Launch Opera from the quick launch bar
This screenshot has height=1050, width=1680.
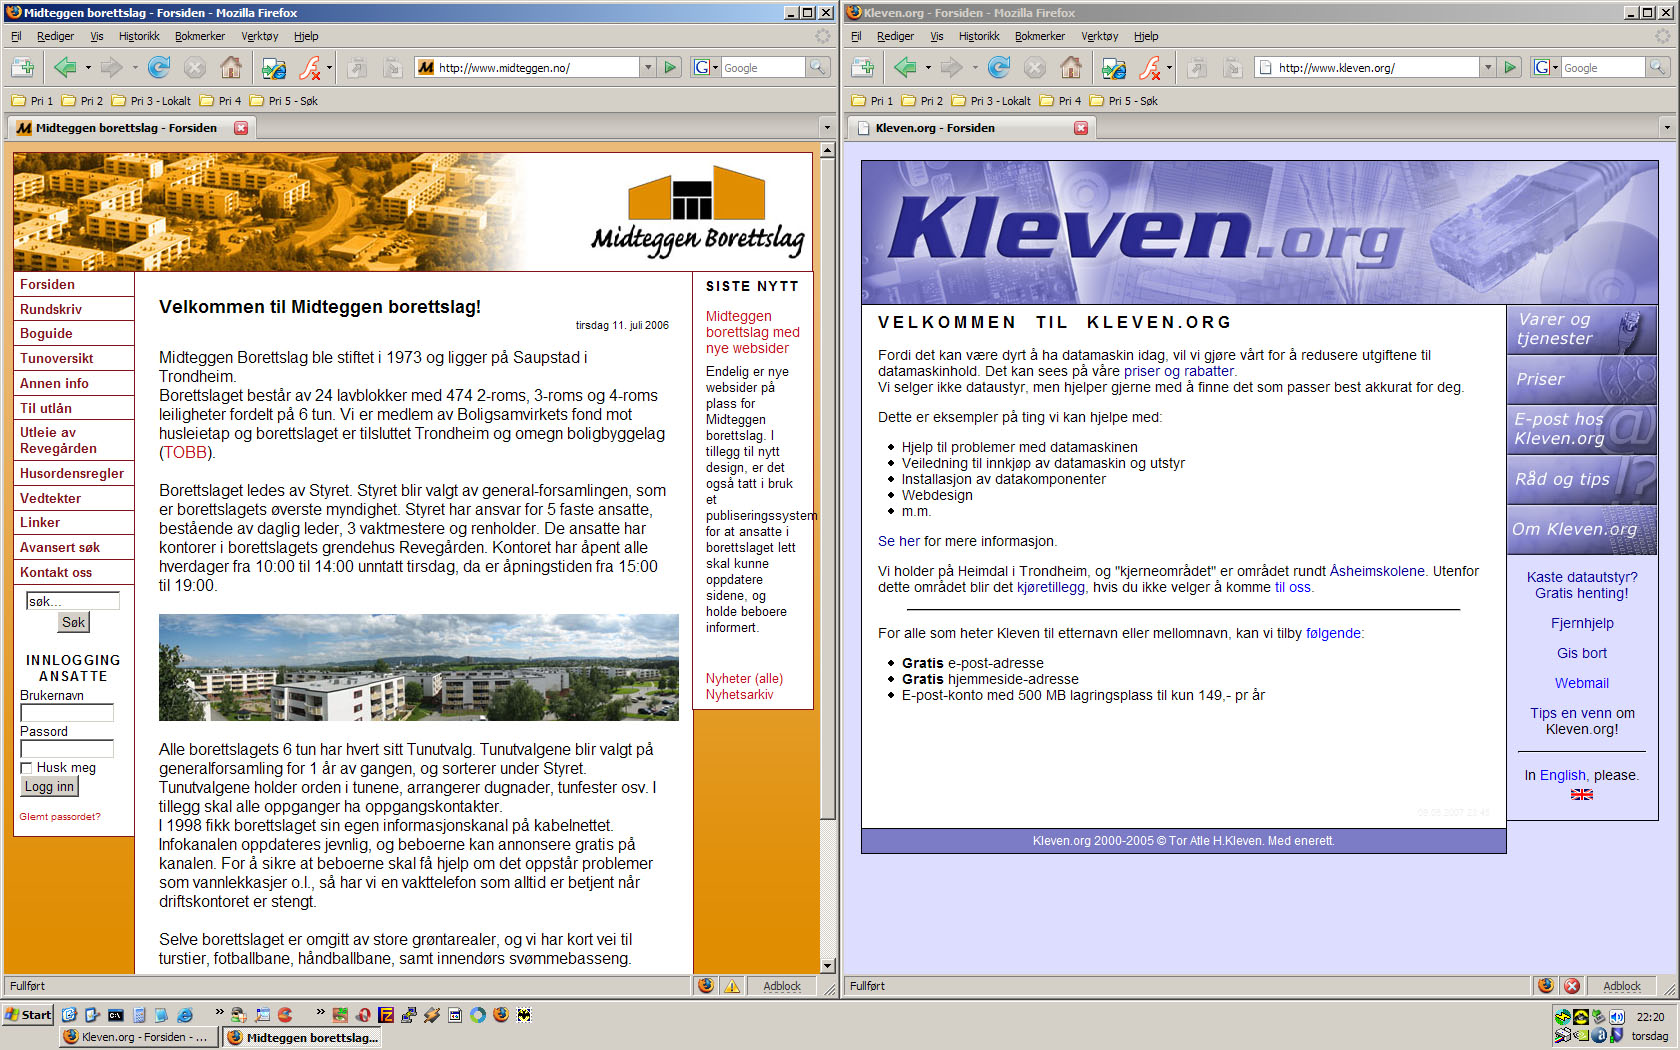point(364,1014)
